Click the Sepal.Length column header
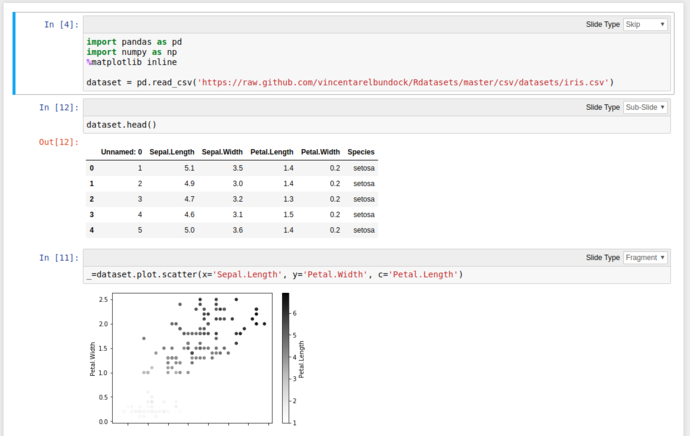Image resolution: width=690 pixels, height=436 pixels. click(x=172, y=152)
